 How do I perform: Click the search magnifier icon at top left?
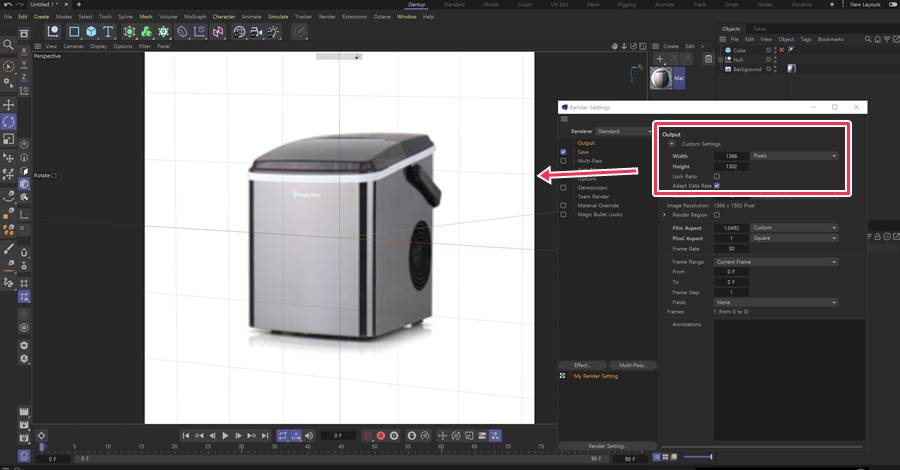point(8,44)
